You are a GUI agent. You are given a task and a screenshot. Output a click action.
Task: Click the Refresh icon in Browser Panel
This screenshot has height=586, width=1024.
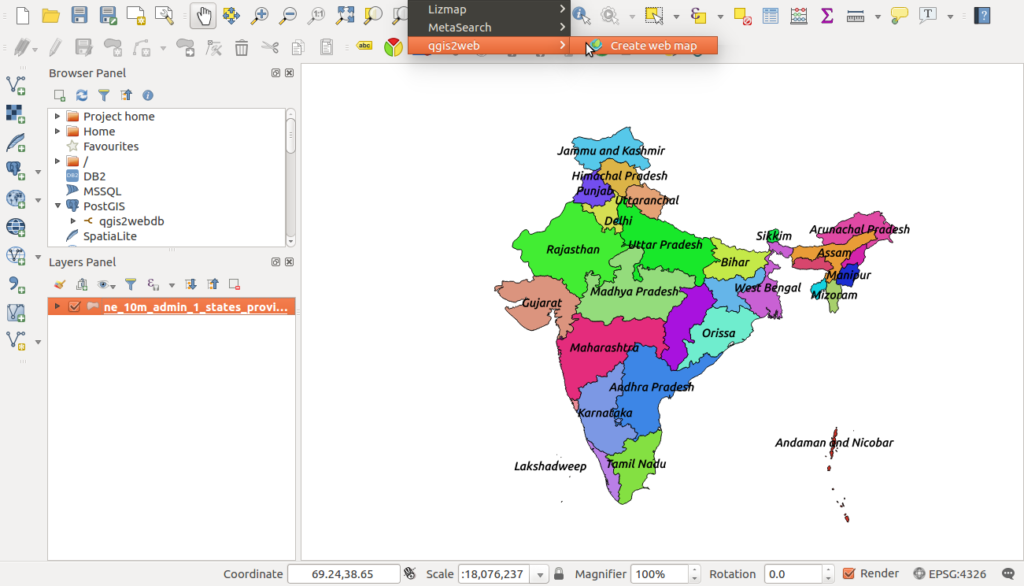[x=81, y=95]
